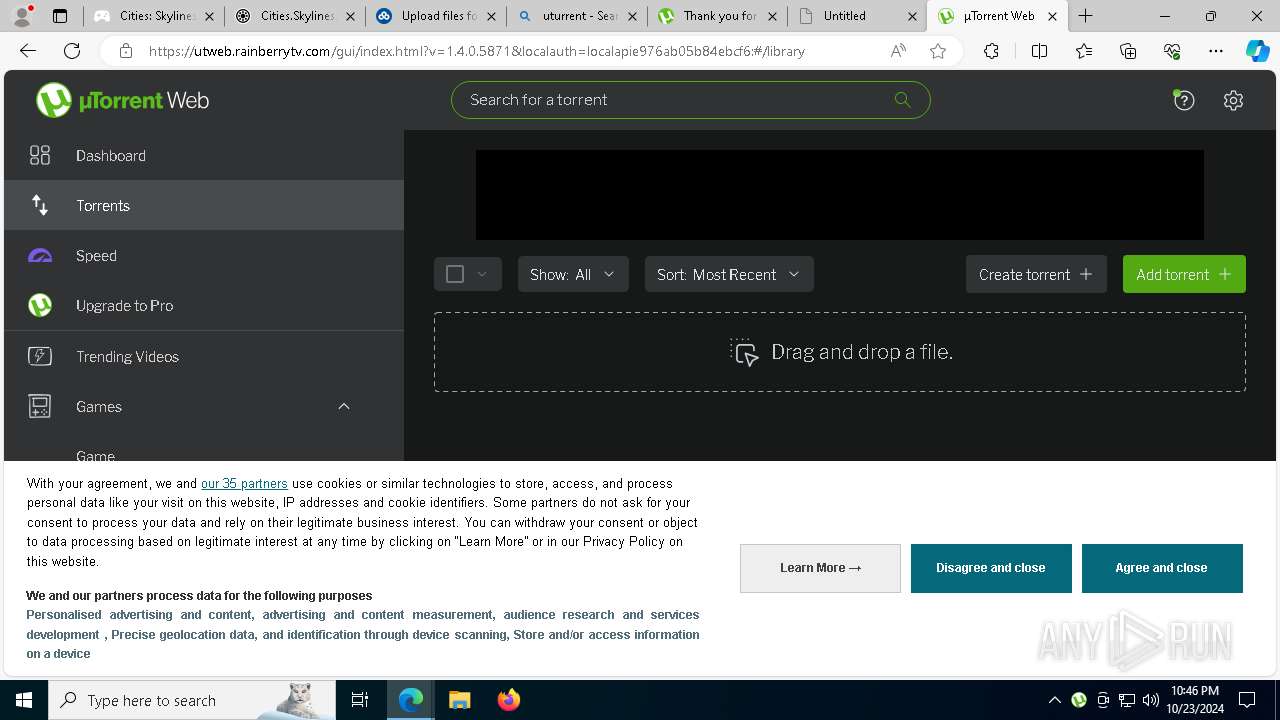
Task: Switch to first Cities: Skylines tab
Action: 154,16
